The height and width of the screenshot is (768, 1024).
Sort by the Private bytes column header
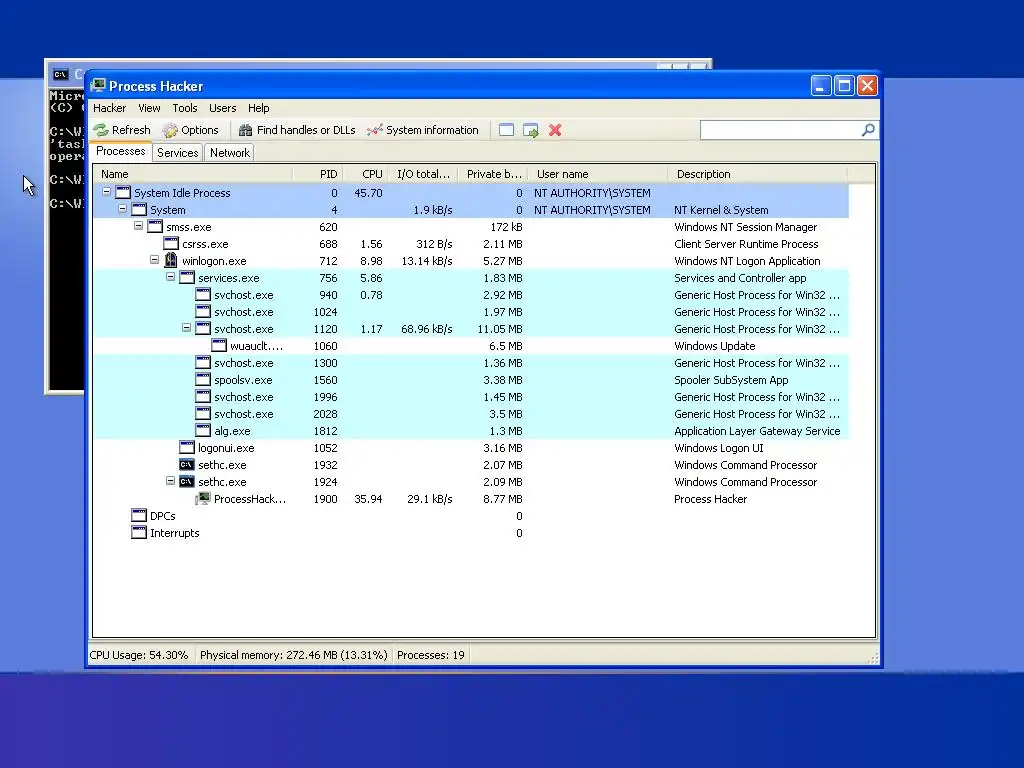point(493,174)
